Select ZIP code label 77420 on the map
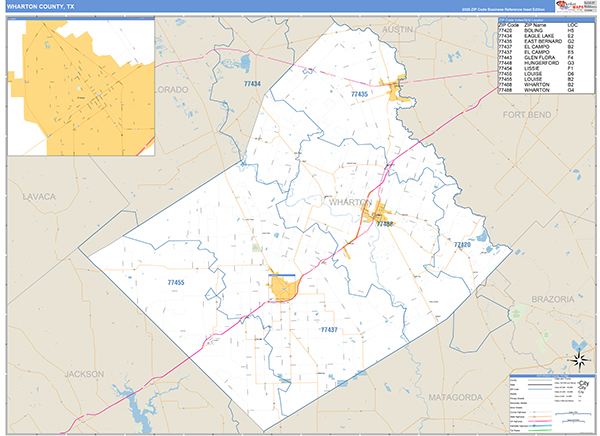600x436 pixels. click(x=462, y=244)
